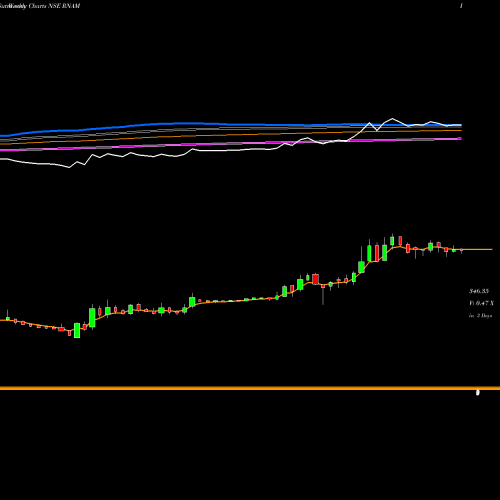Click the small white marker below the orange bar
The image size is (500, 500).
(478, 393)
